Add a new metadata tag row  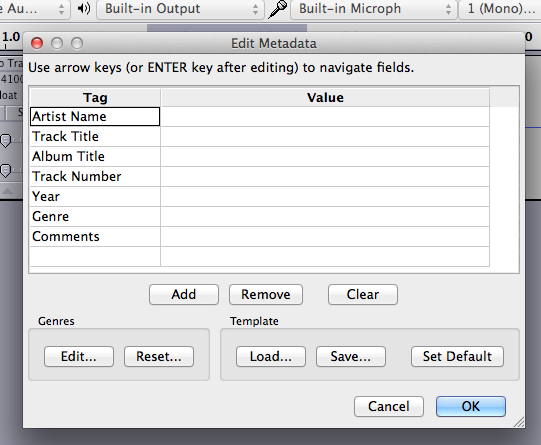click(x=184, y=295)
